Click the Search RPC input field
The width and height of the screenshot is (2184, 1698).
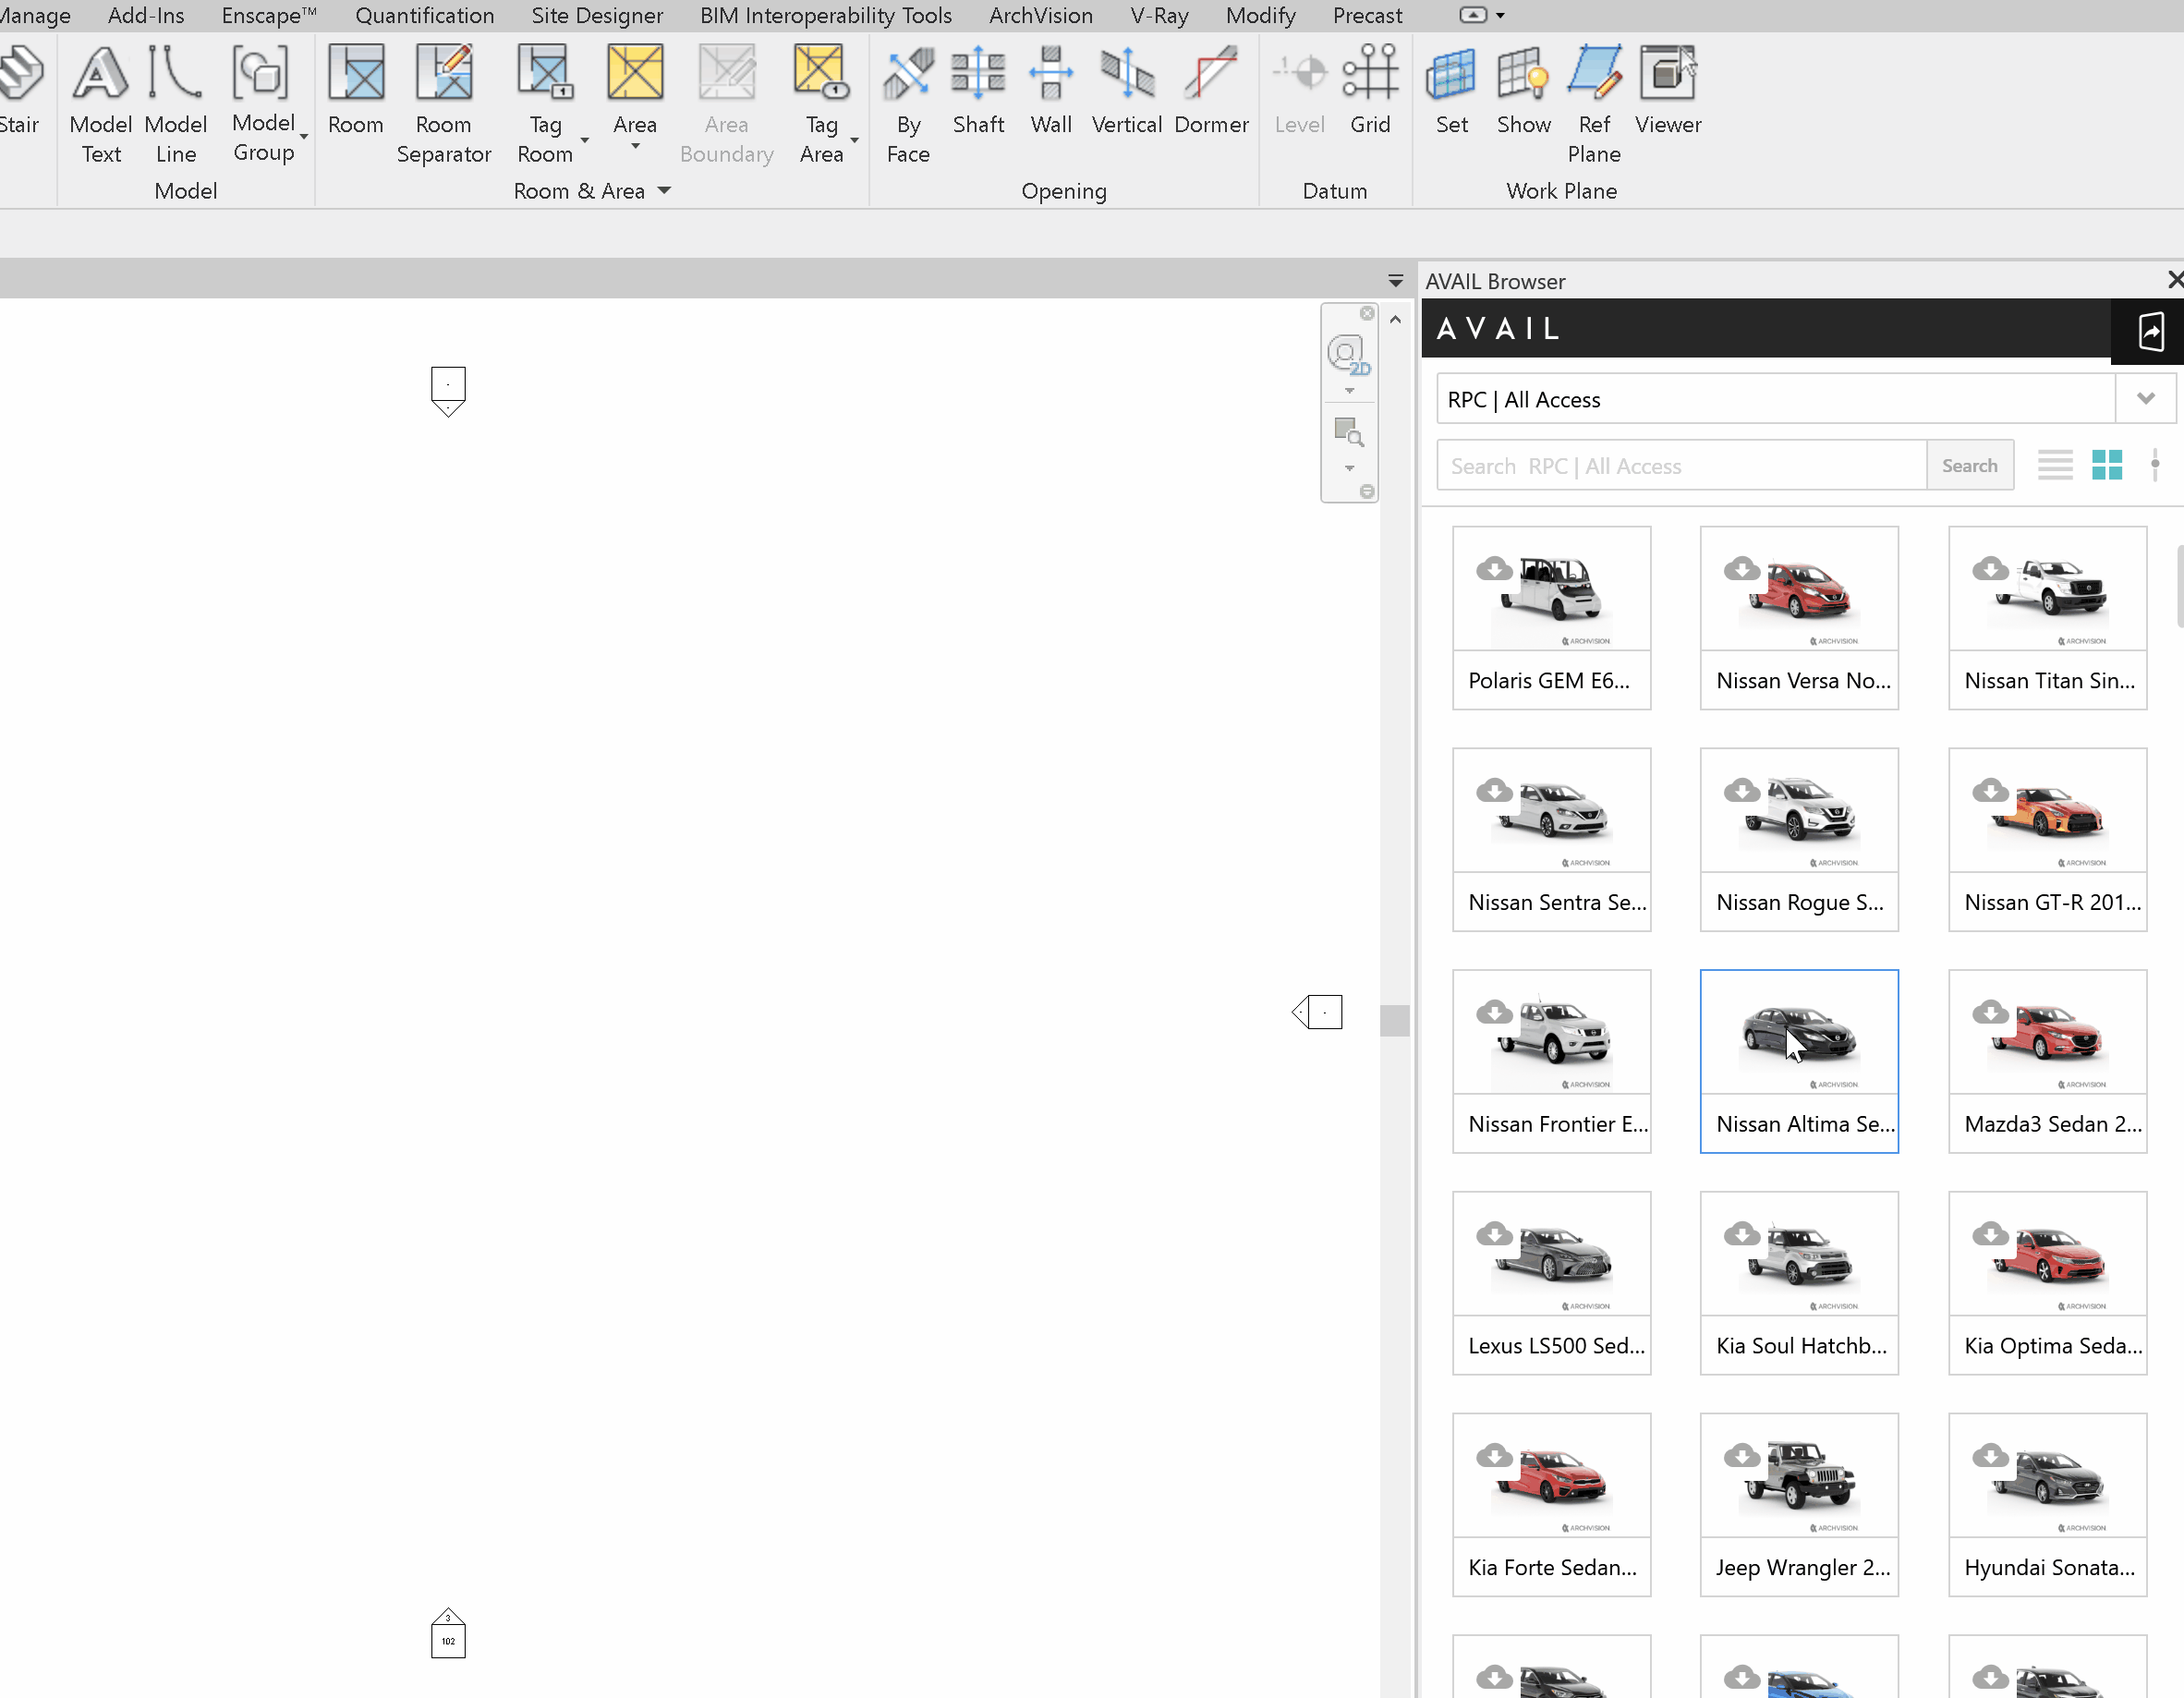(1682, 465)
